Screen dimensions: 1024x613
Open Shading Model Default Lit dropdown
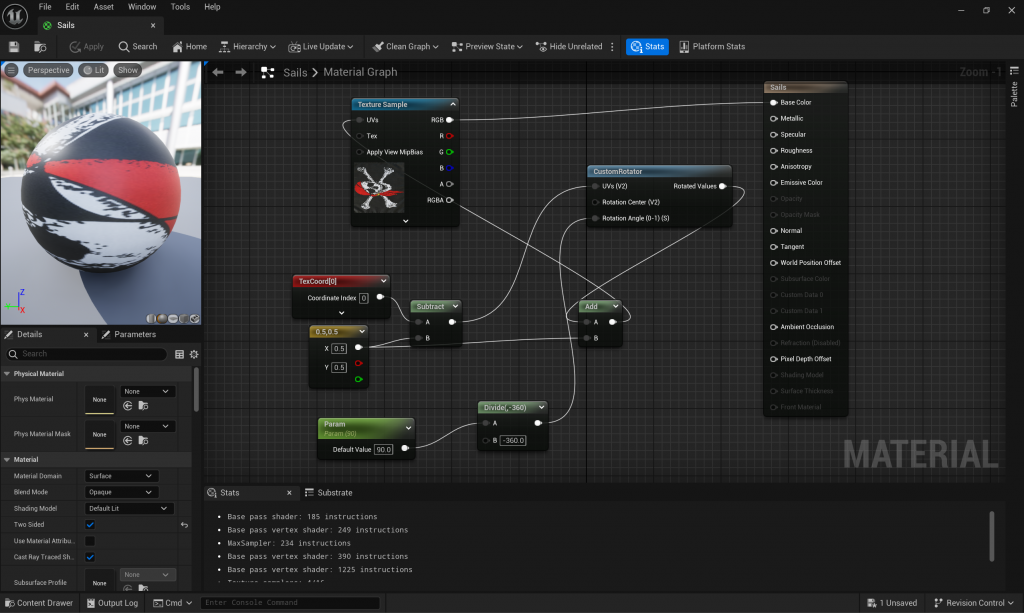(129, 509)
